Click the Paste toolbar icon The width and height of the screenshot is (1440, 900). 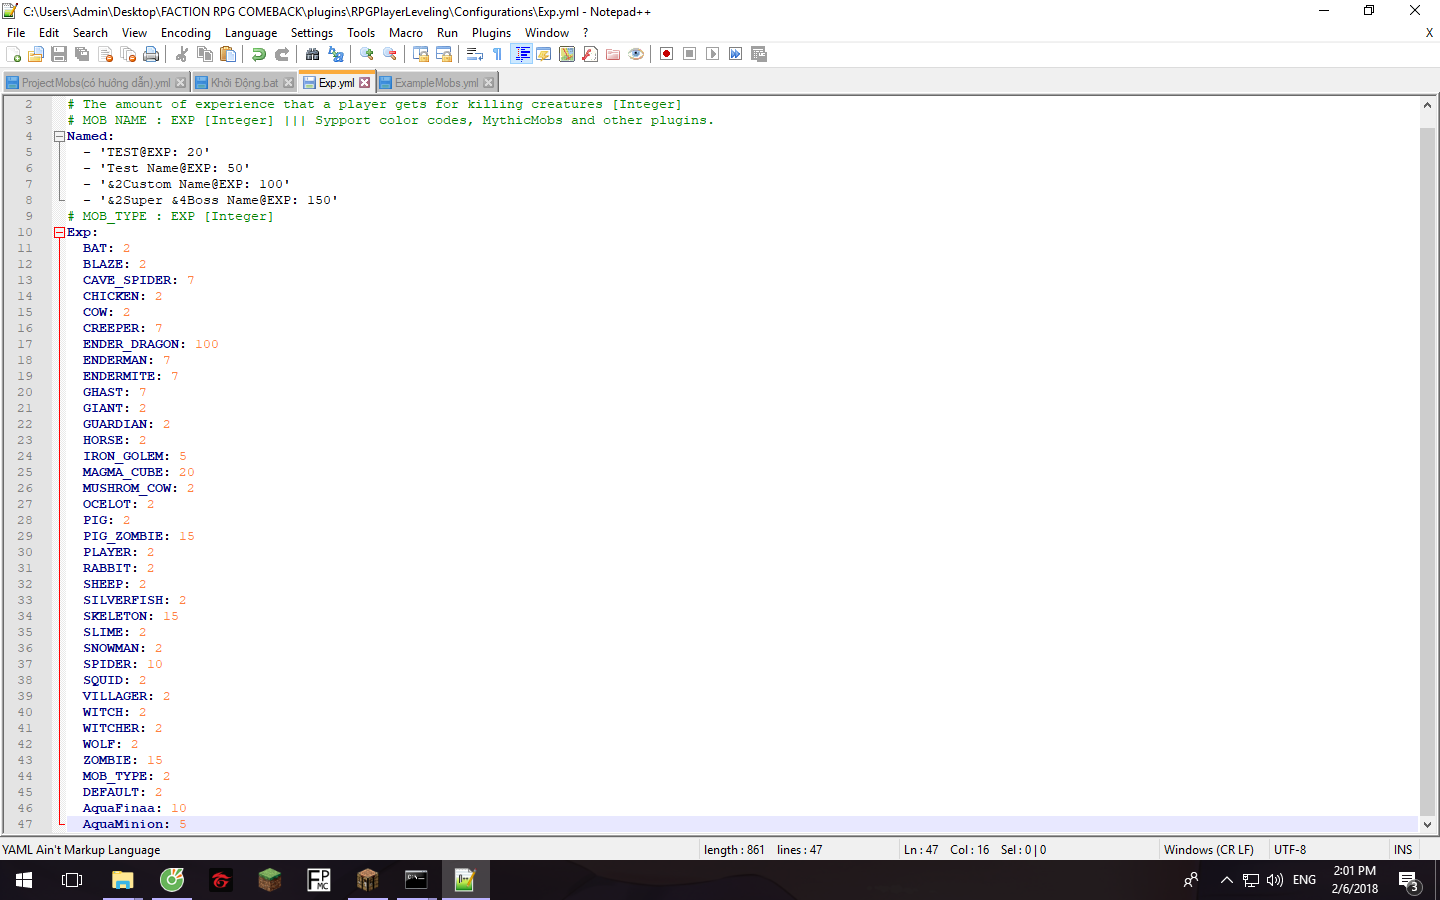click(x=228, y=54)
